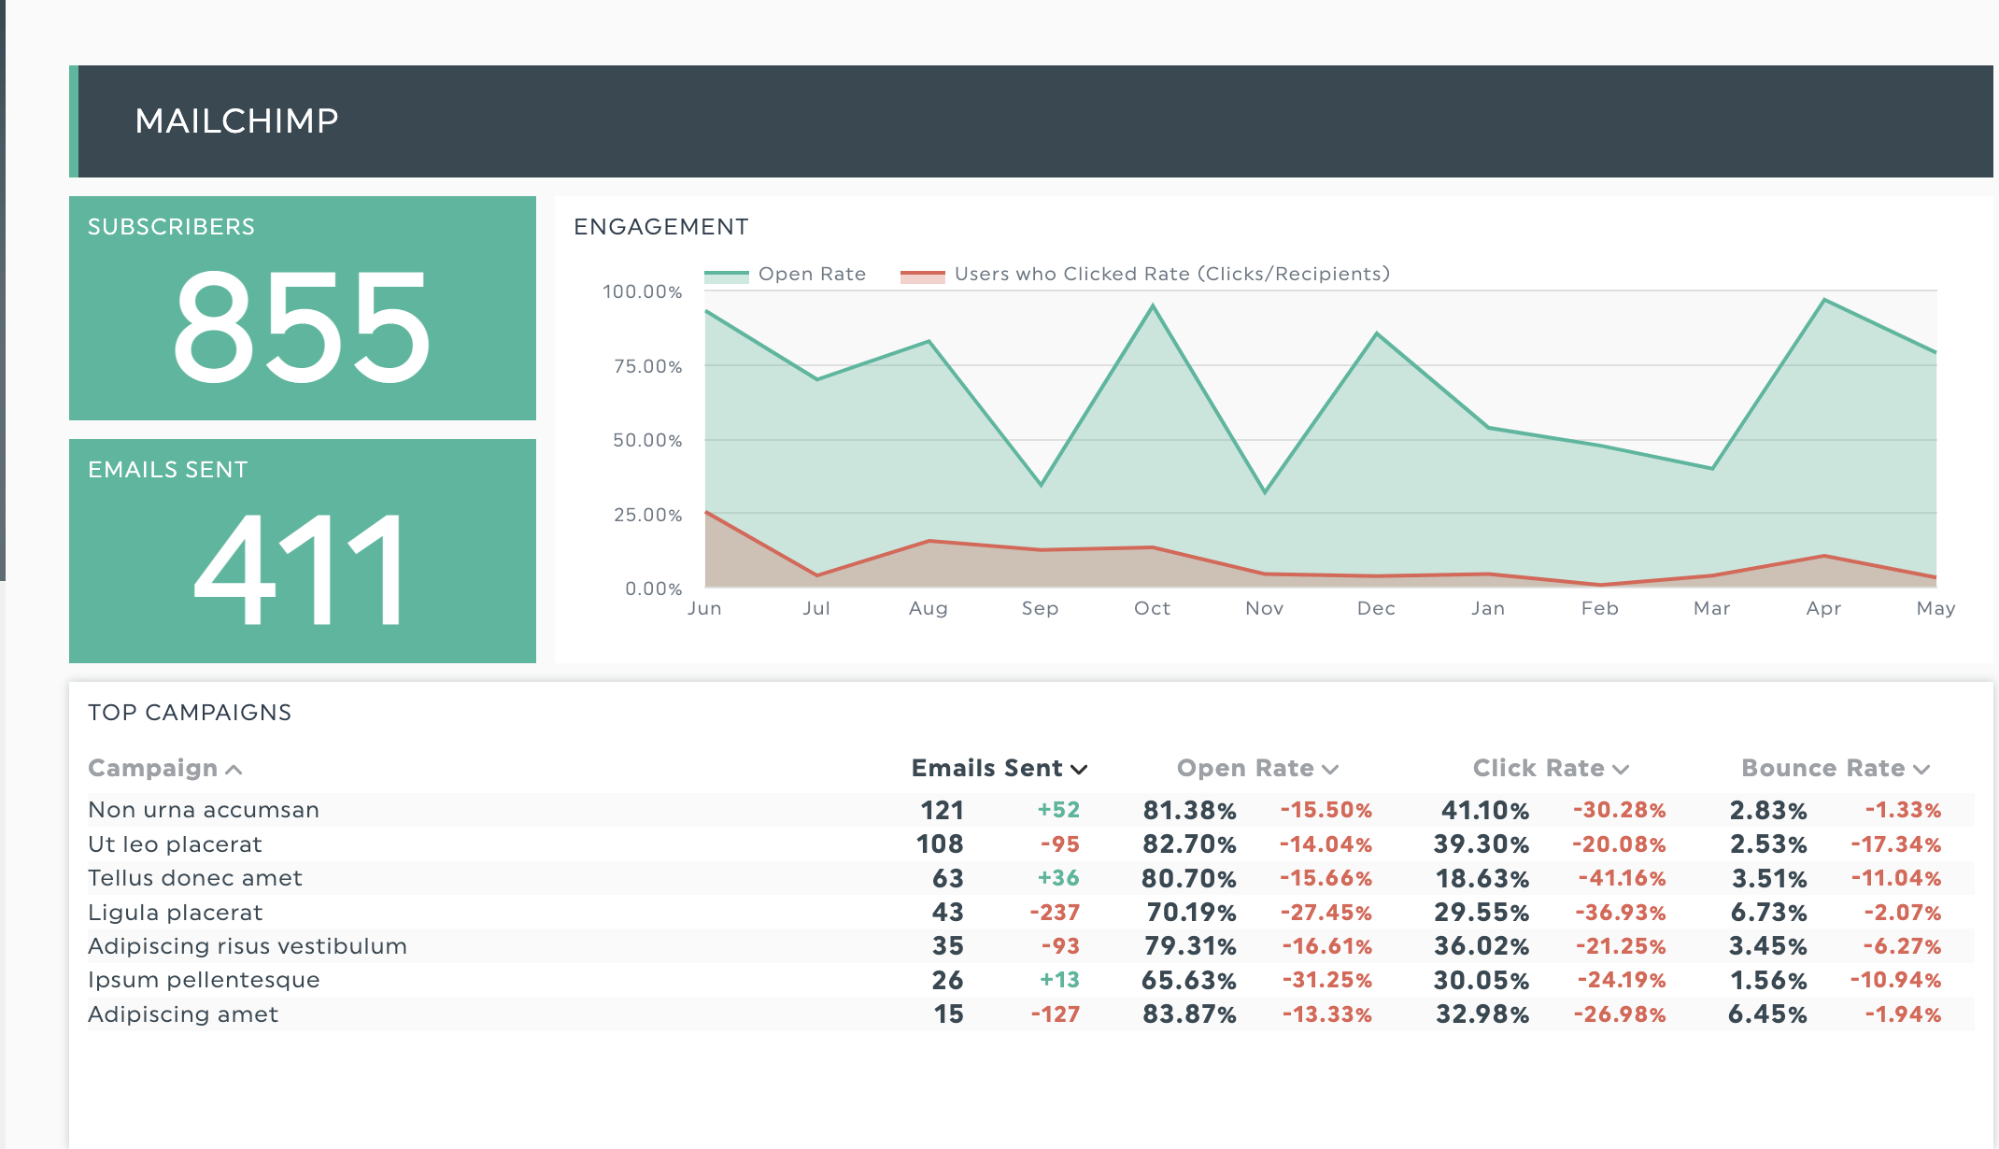
Task: Click the Oct label on chart axis
Action: (x=1152, y=608)
